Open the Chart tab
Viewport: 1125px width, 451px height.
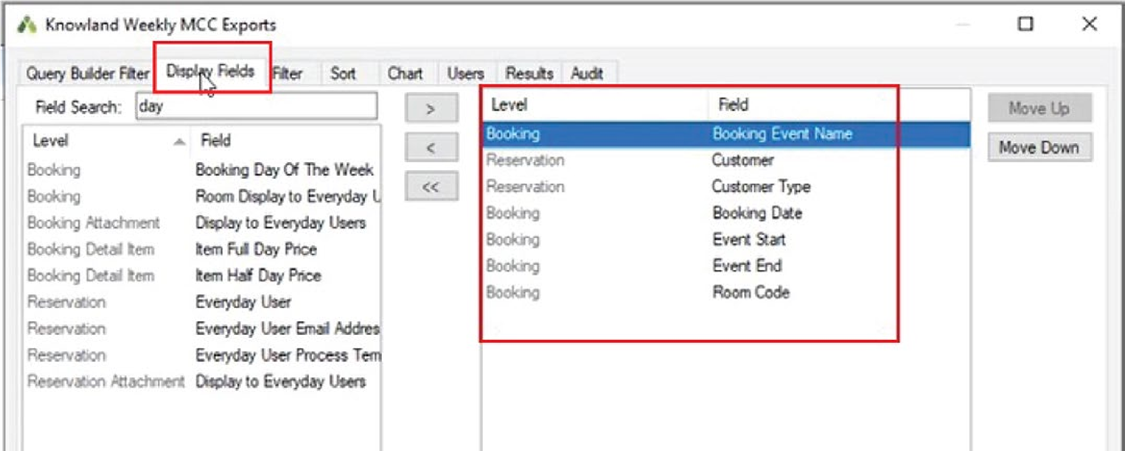click(405, 73)
